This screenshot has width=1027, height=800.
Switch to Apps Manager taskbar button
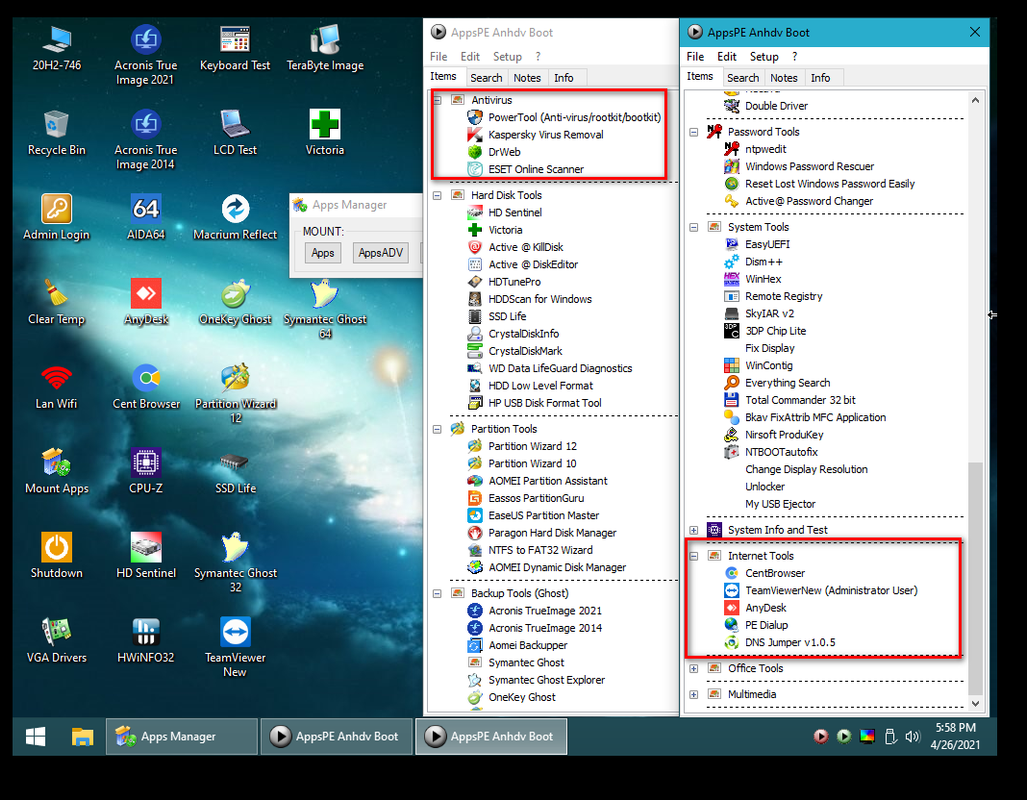point(181,736)
